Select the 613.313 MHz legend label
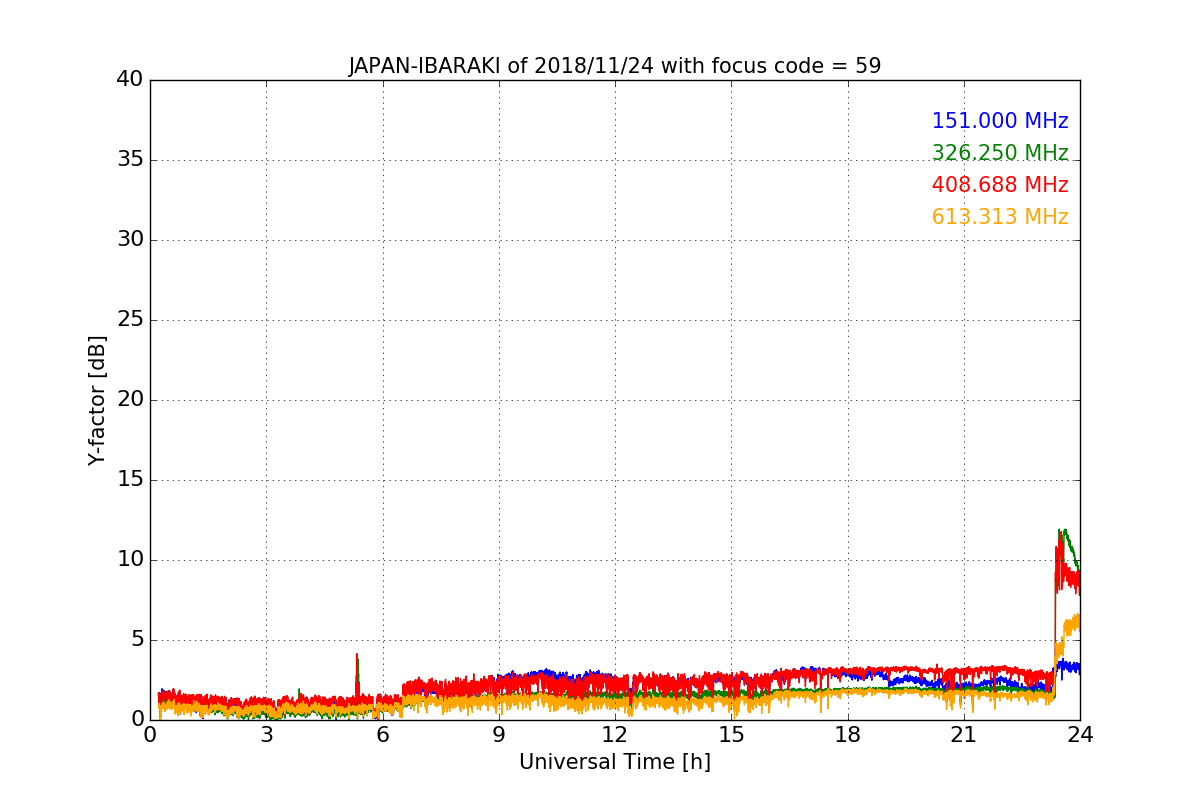This screenshot has width=1200, height=800. tap(1000, 217)
